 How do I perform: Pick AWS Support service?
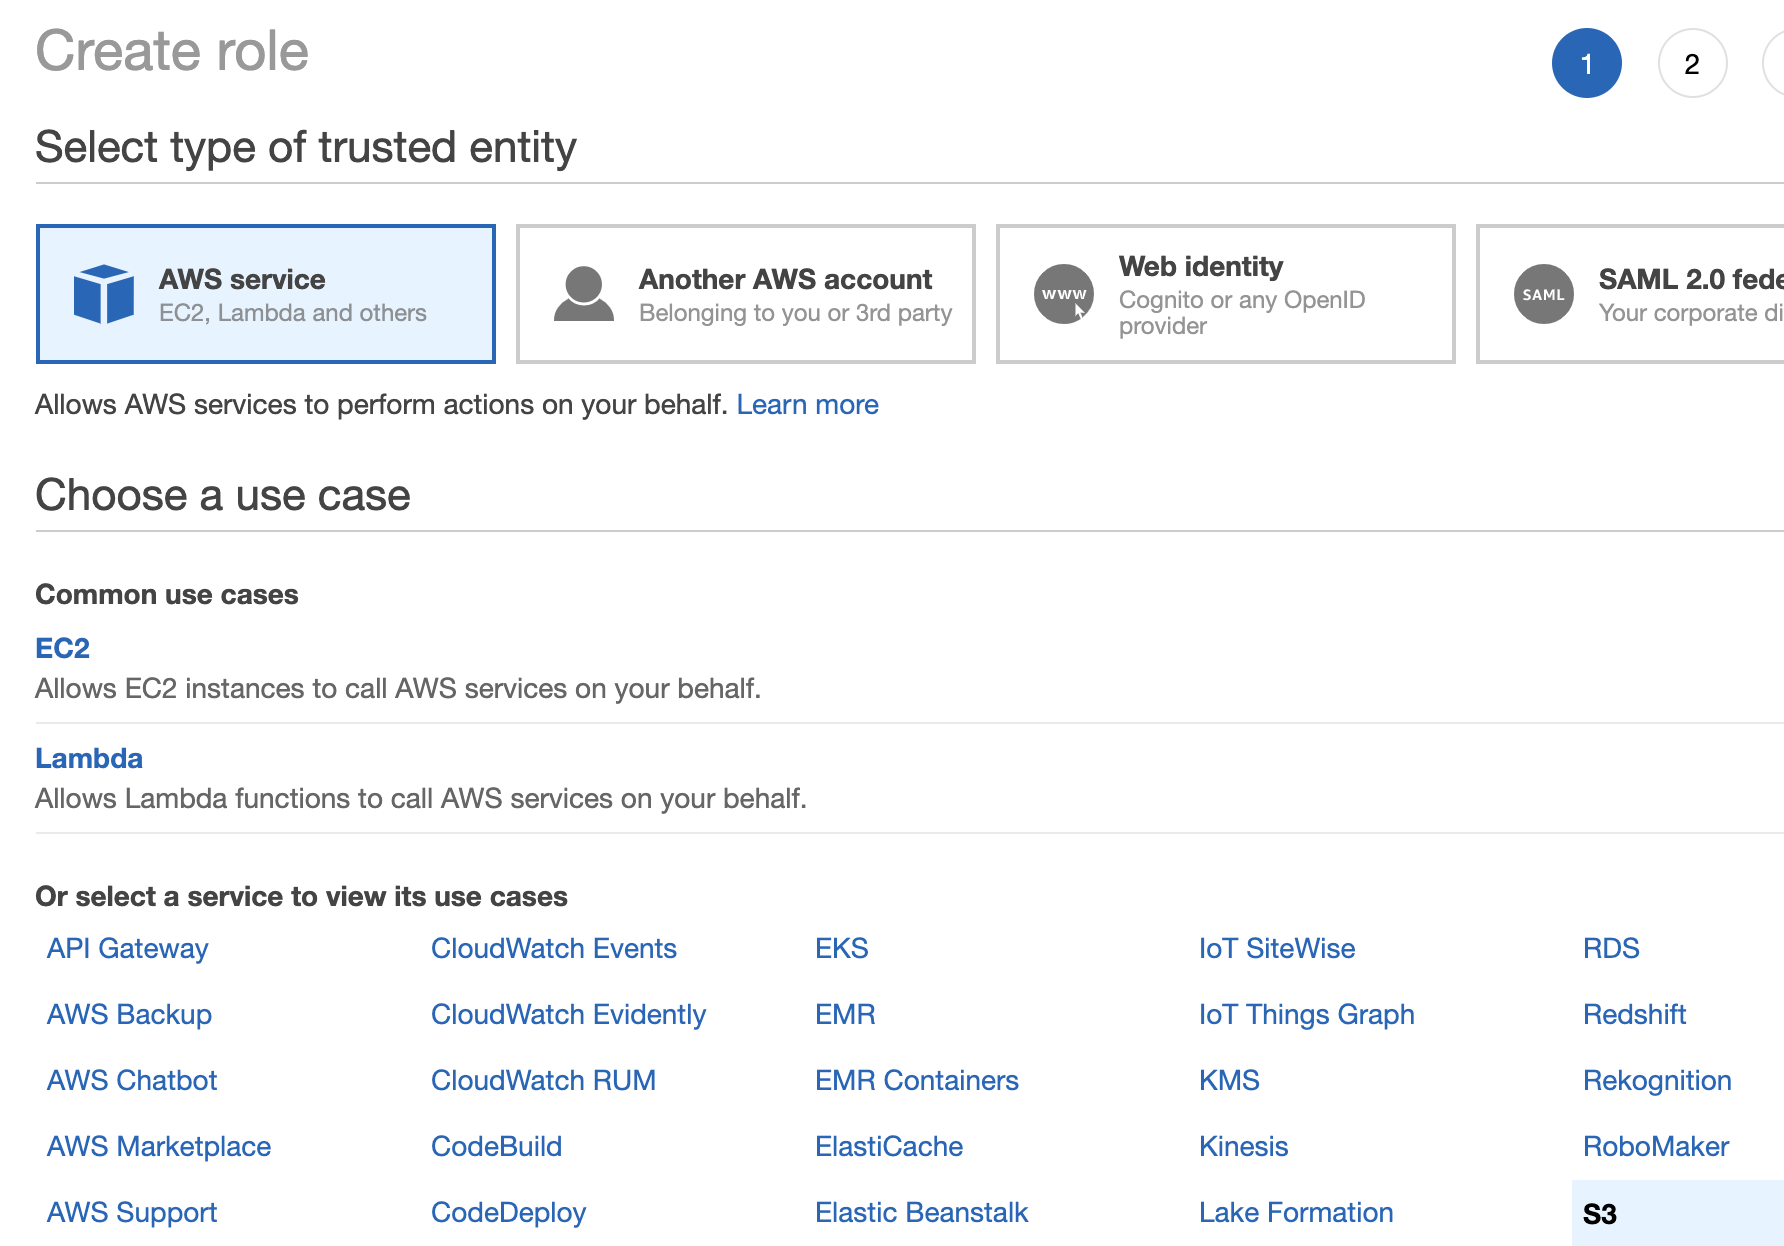tap(132, 1212)
